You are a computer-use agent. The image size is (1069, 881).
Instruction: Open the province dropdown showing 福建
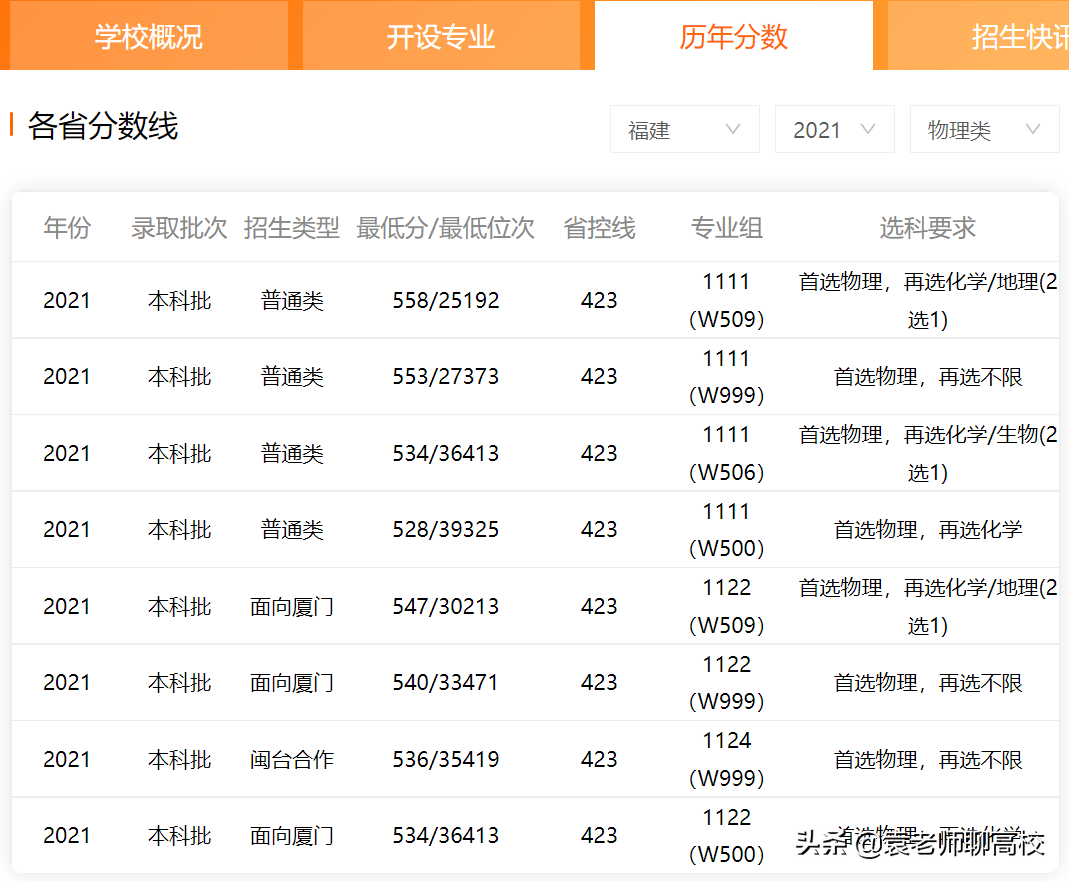[x=684, y=129]
